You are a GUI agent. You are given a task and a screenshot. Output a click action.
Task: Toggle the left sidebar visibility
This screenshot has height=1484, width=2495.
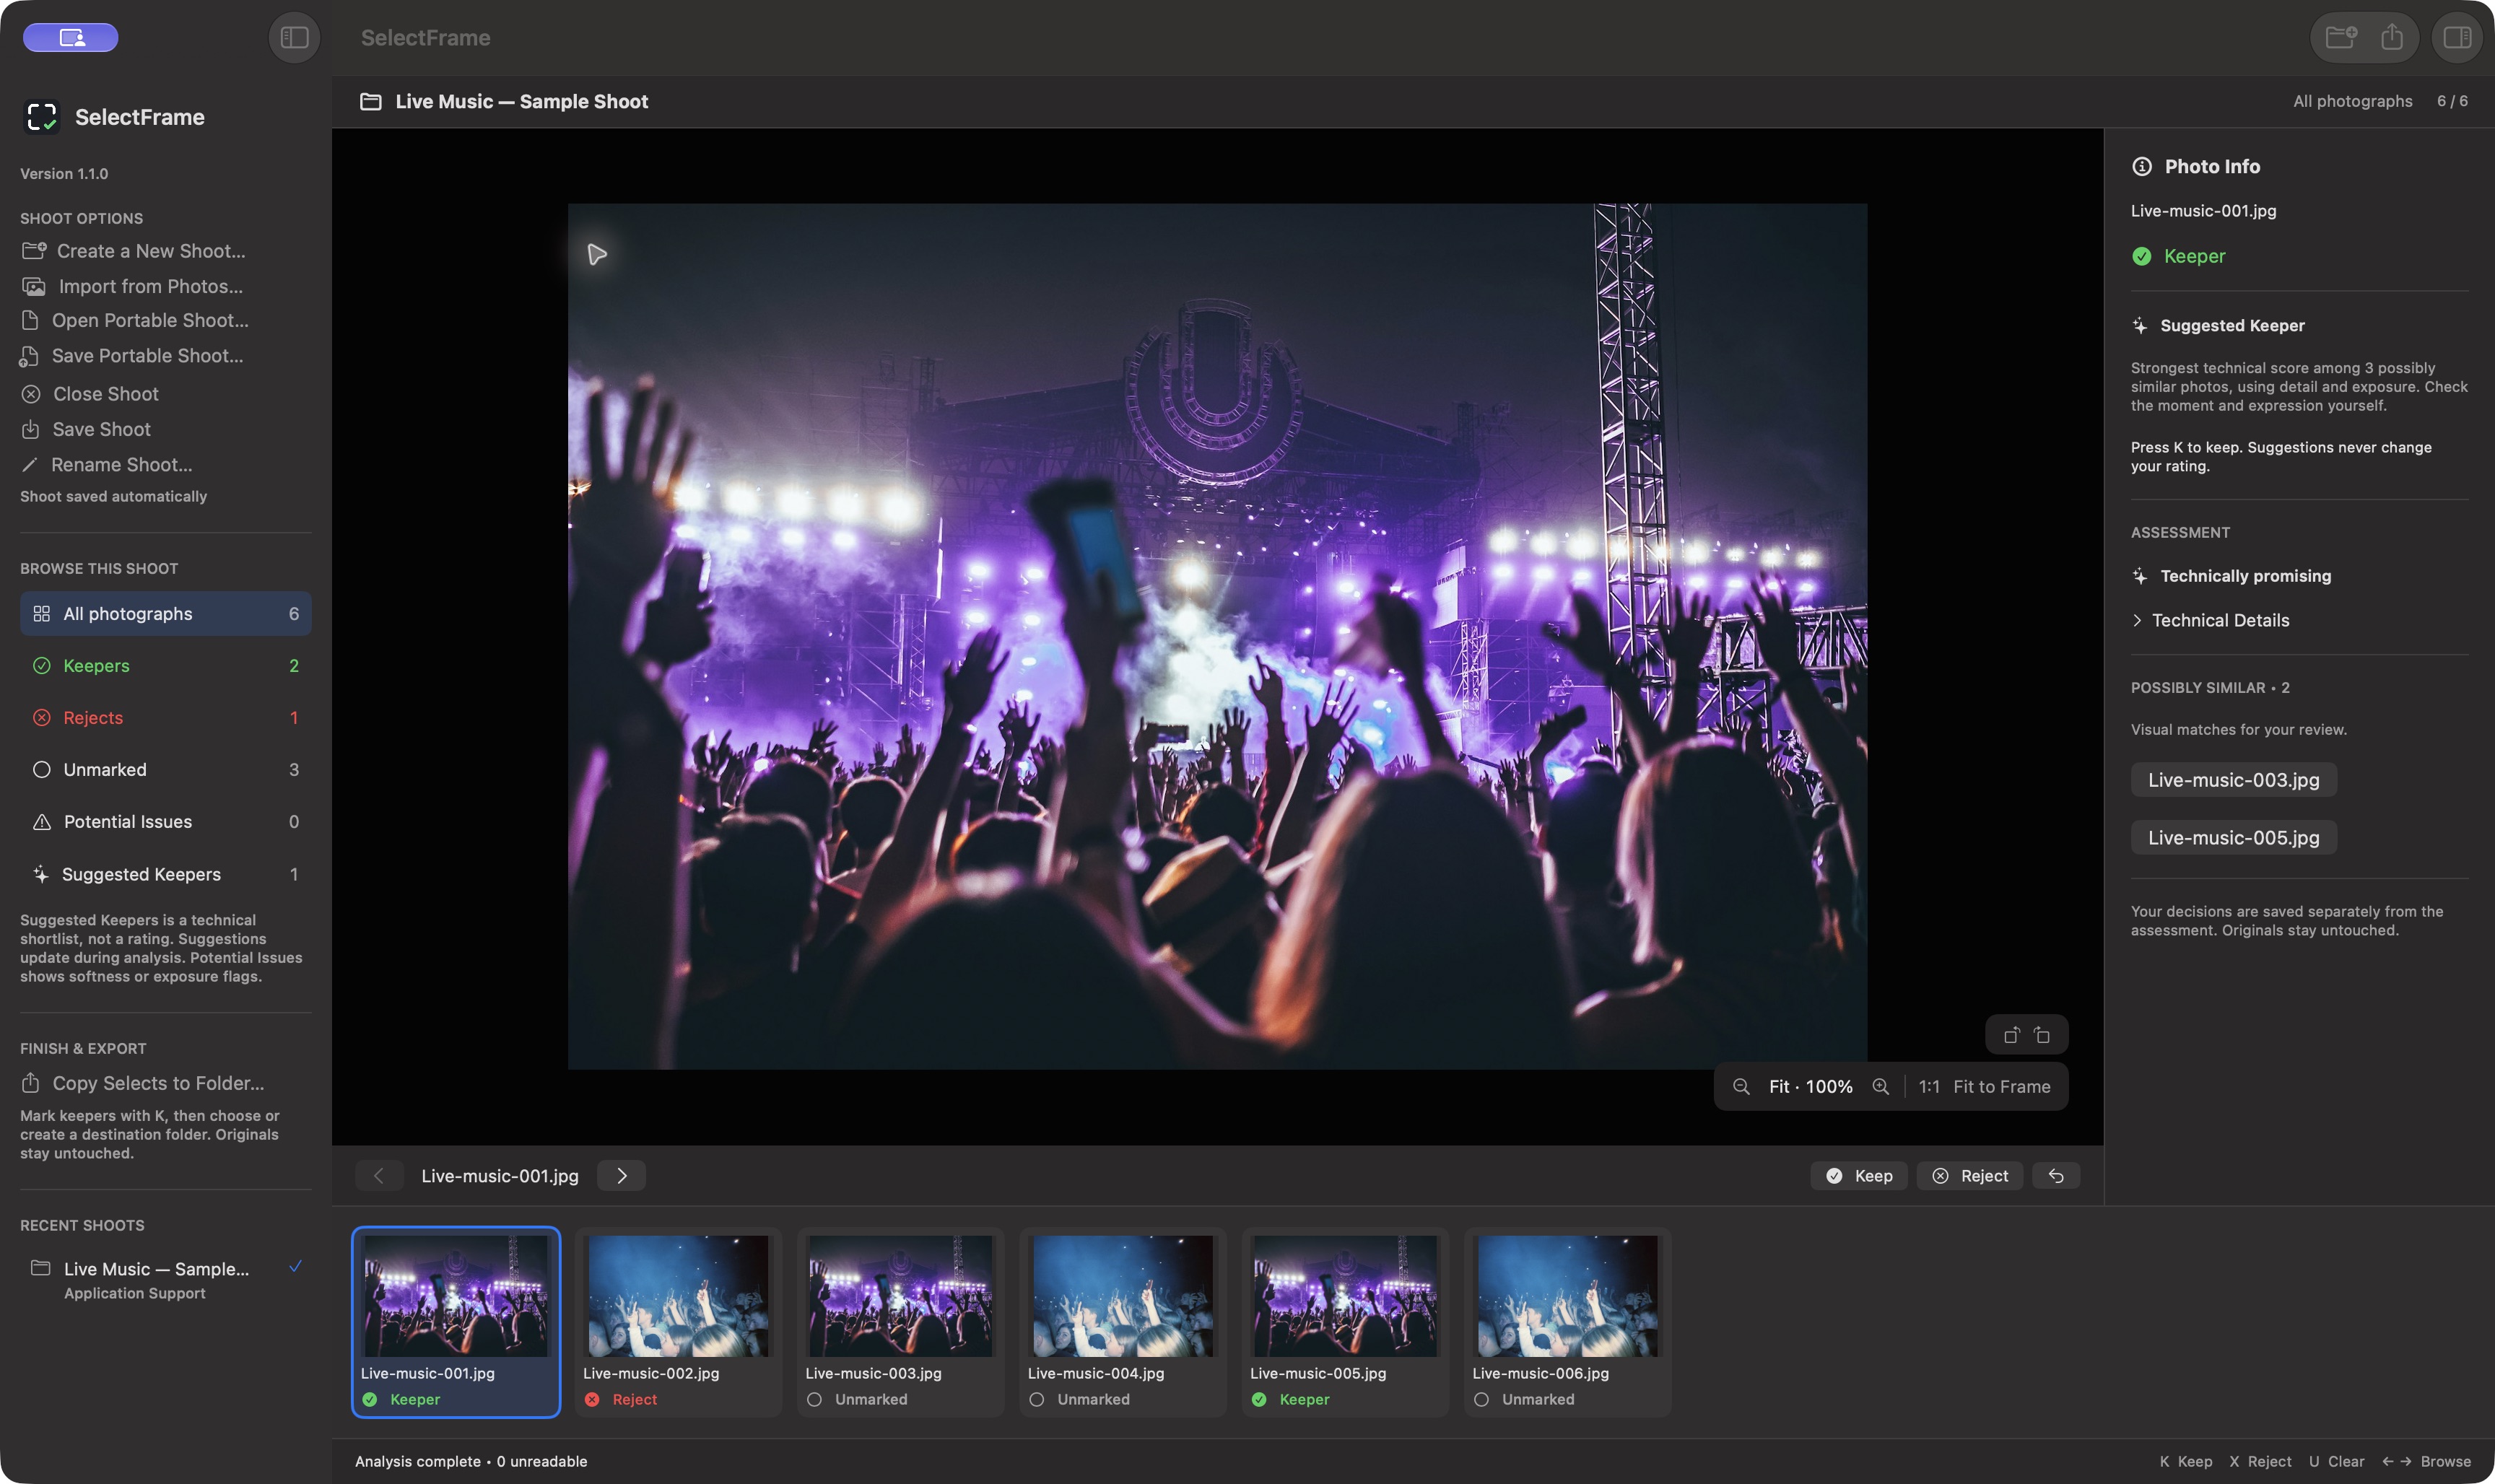tap(294, 38)
